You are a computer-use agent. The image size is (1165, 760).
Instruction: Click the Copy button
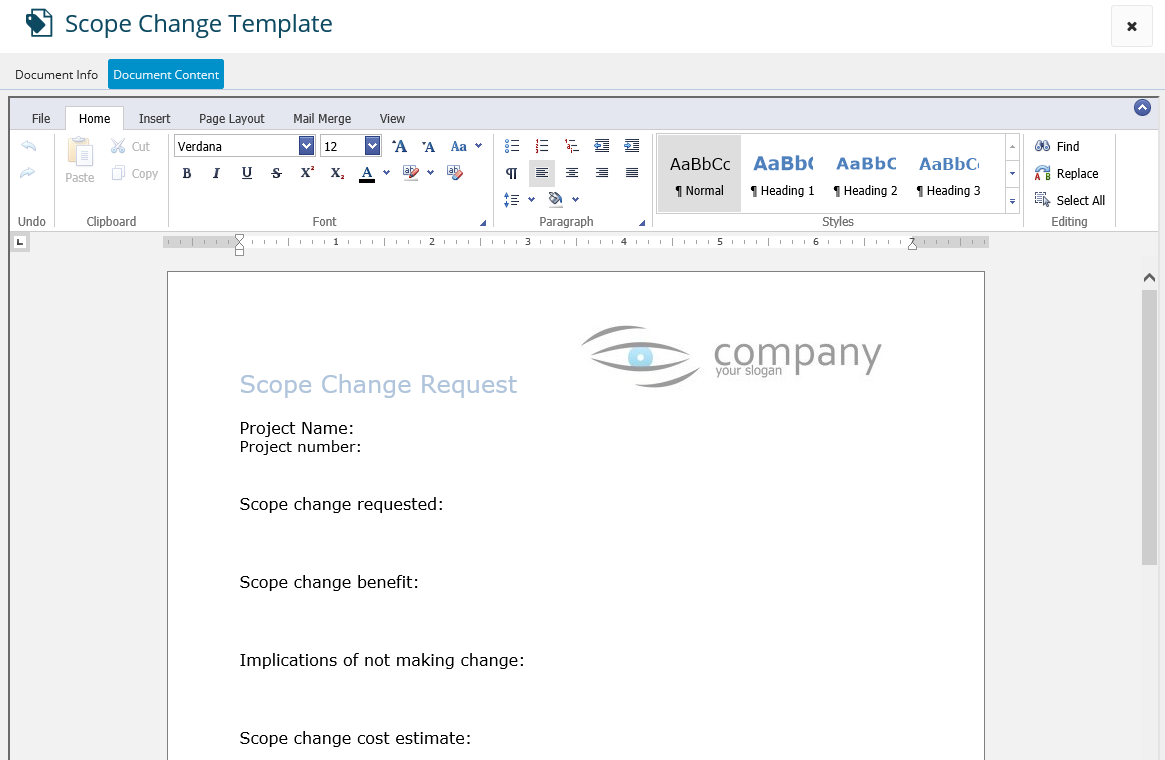click(x=134, y=173)
